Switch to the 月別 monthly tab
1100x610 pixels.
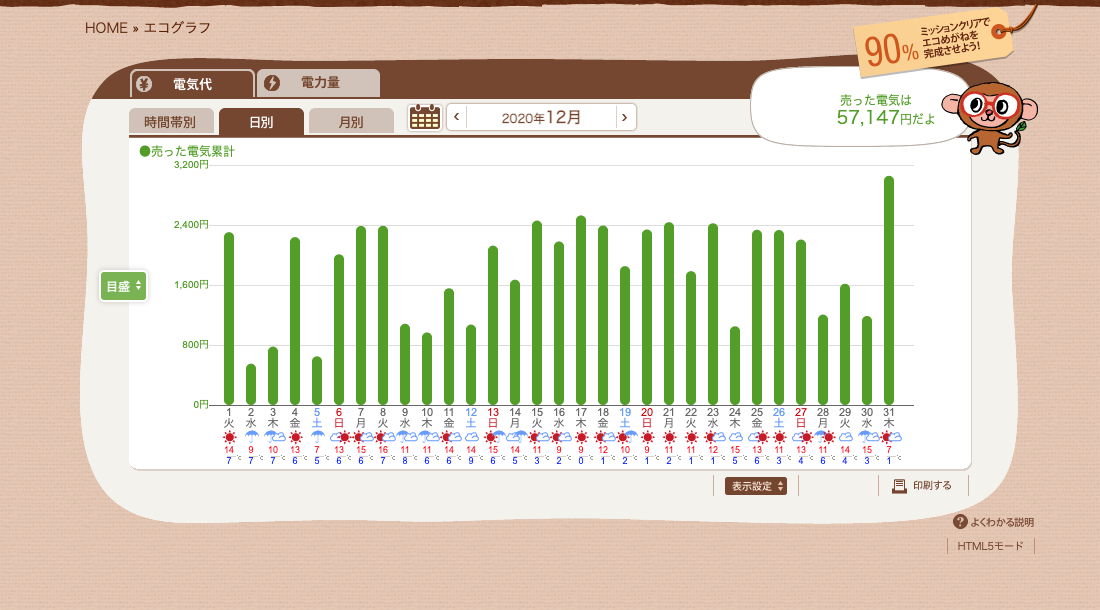351,122
